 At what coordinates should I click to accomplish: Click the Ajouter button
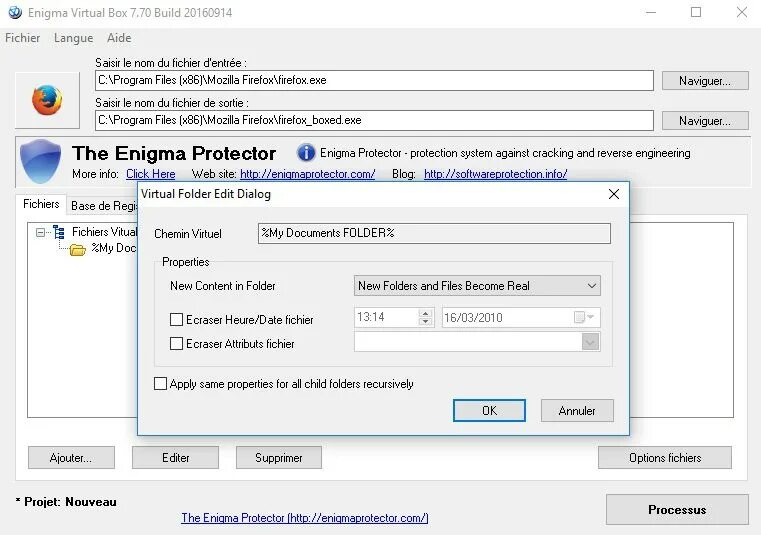click(x=71, y=458)
